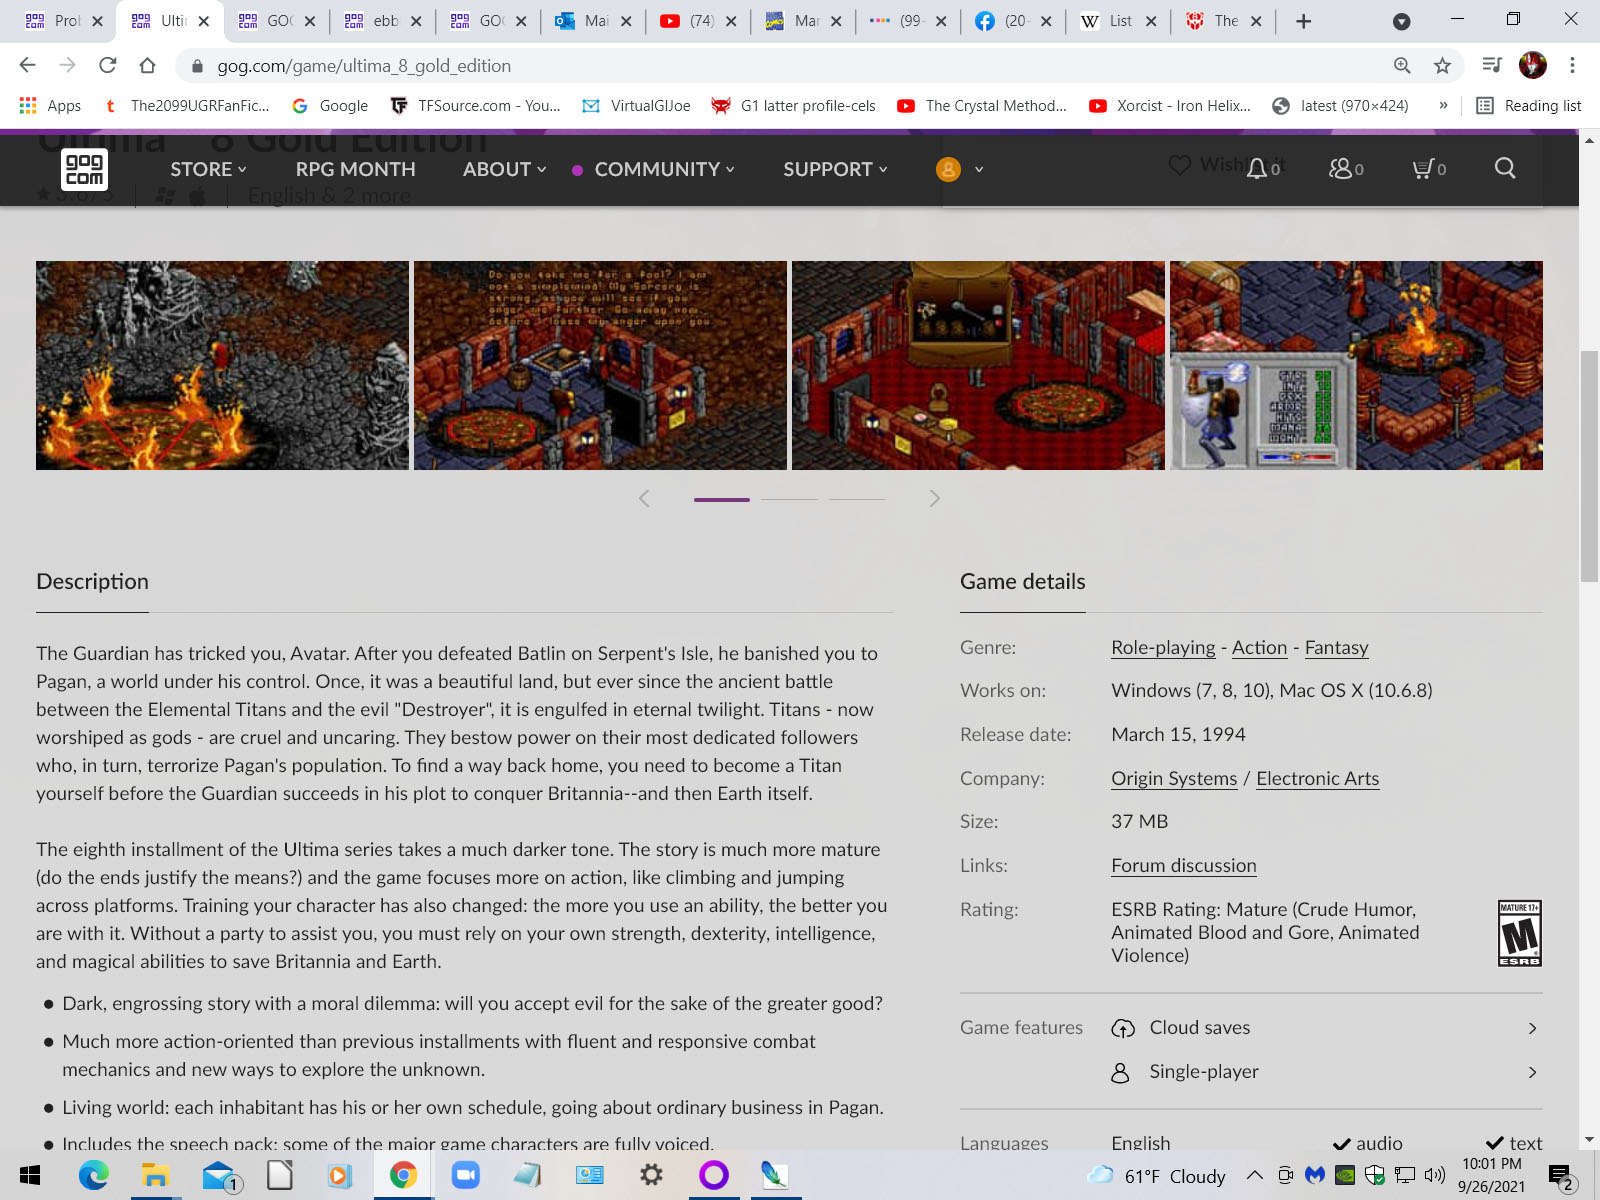Image resolution: width=1600 pixels, height=1200 pixels.
Task: Open Reading list button
Action: 1529,105
